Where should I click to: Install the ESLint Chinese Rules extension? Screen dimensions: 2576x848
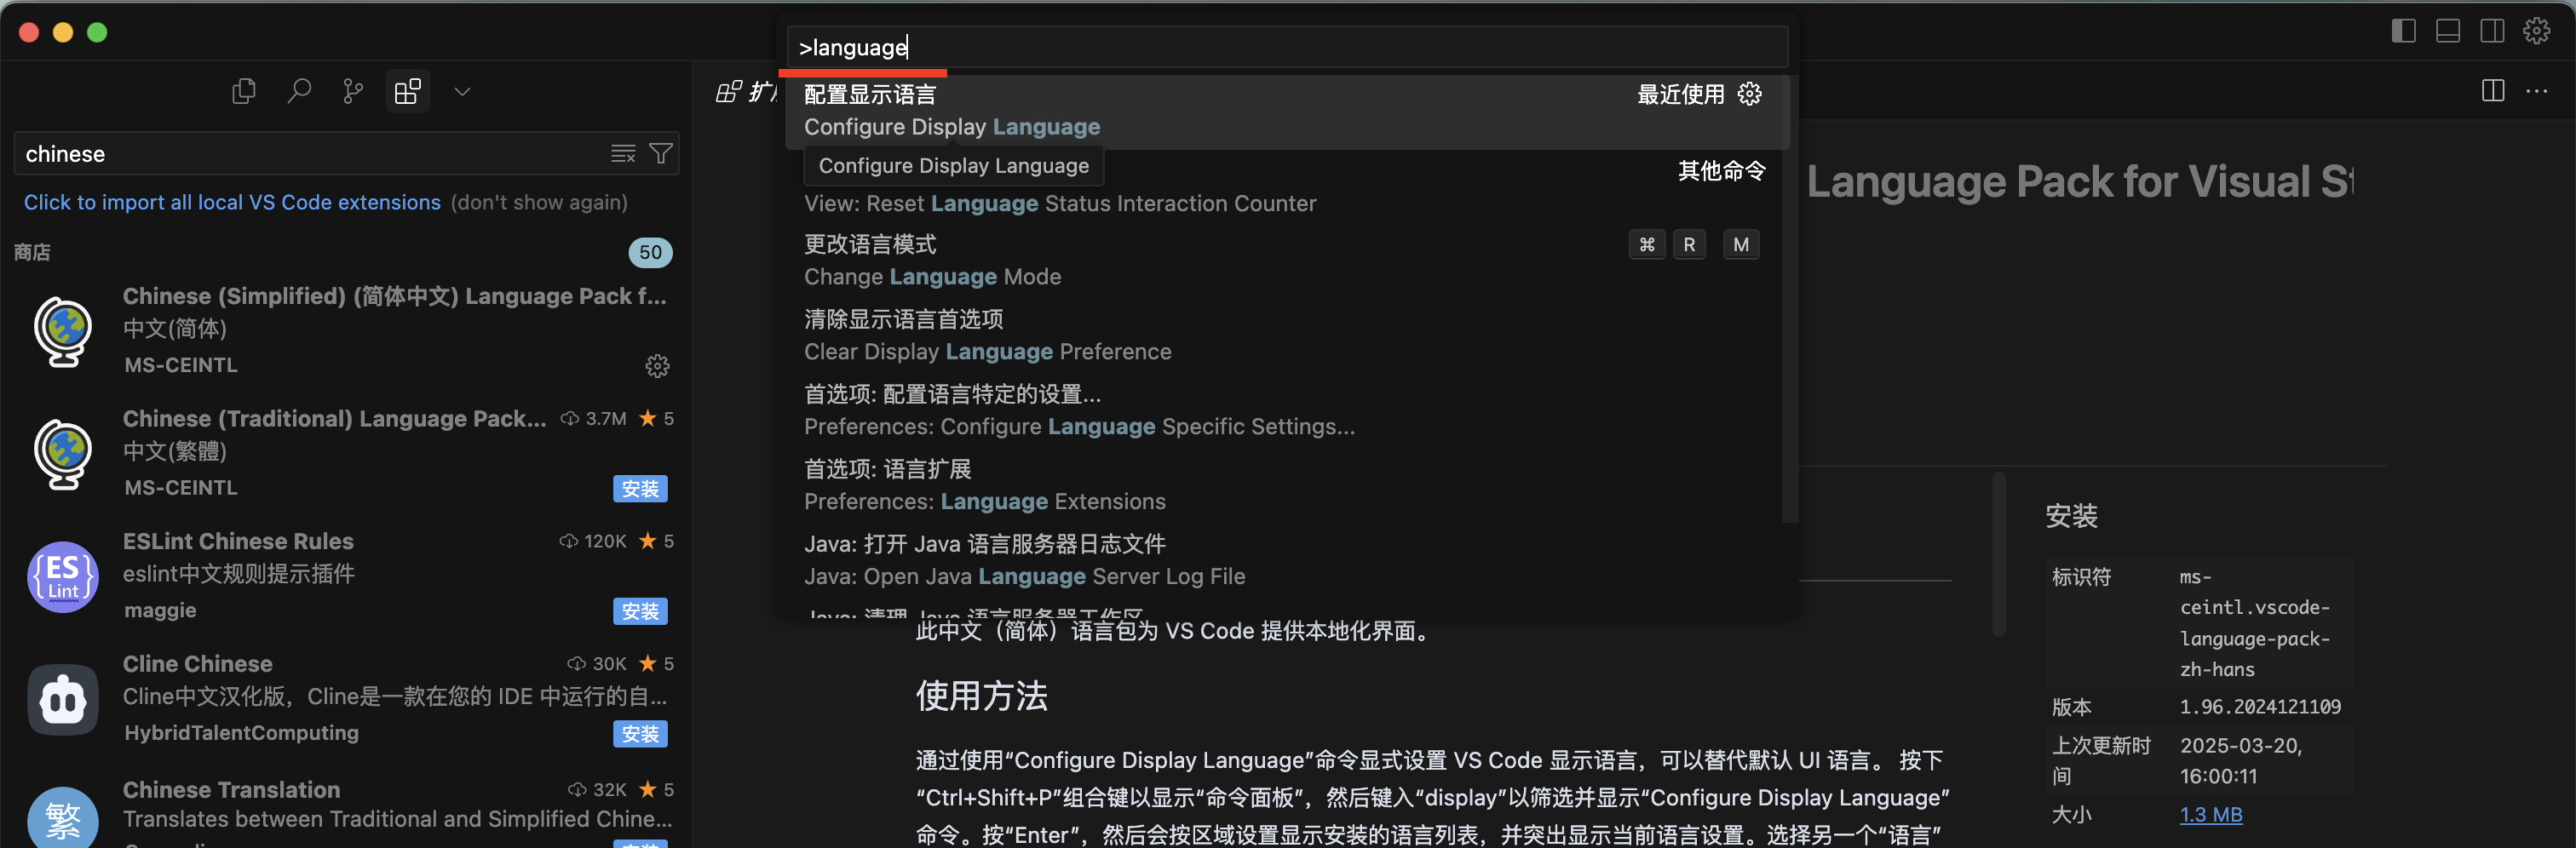[x=640, y=611]
